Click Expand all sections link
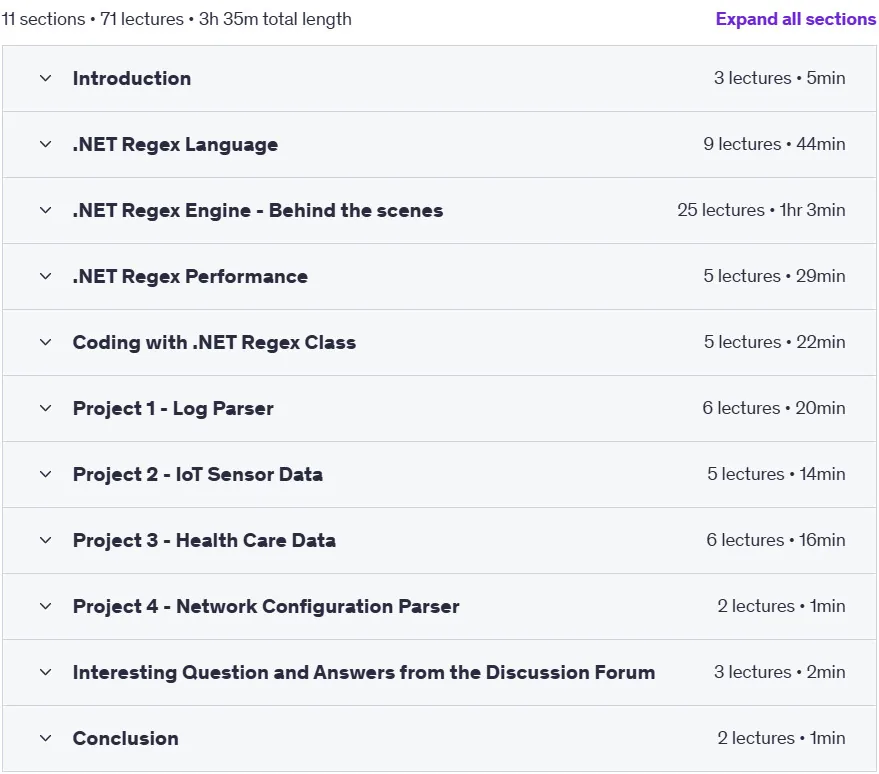Viewport: 879px width, 774px height. 795,19
